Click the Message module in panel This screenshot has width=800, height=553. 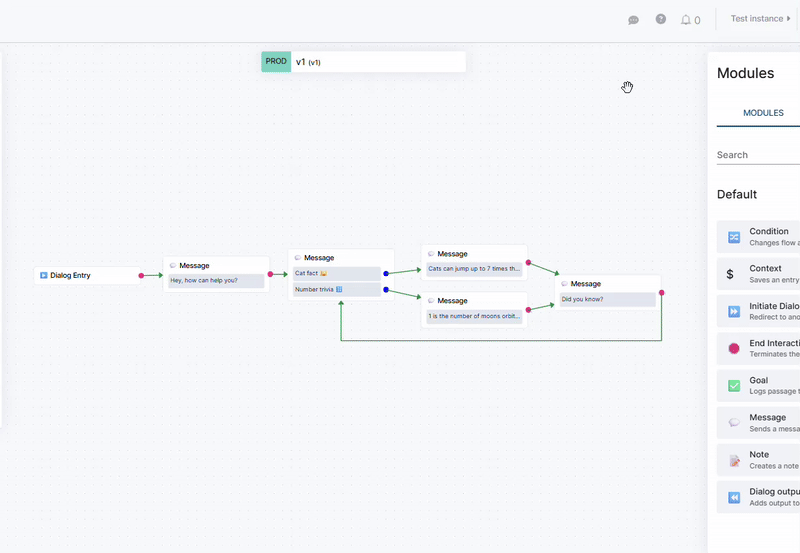point(762,422)
